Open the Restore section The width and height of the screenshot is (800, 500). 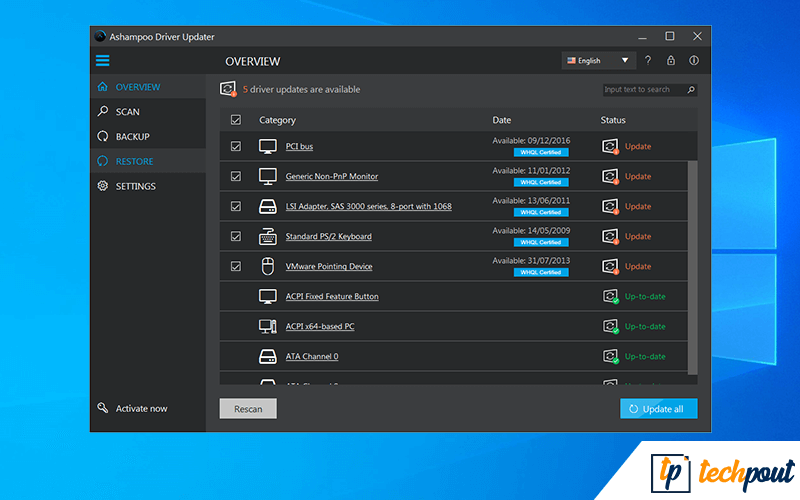148,161
